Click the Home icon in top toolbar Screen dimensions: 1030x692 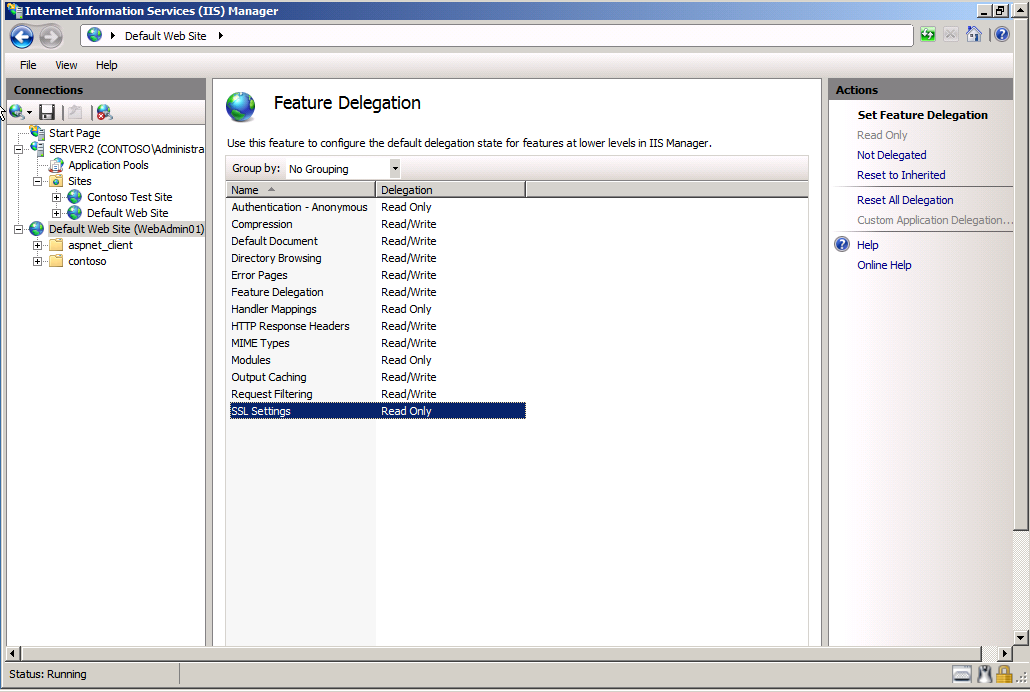click(x=974, y=34)
